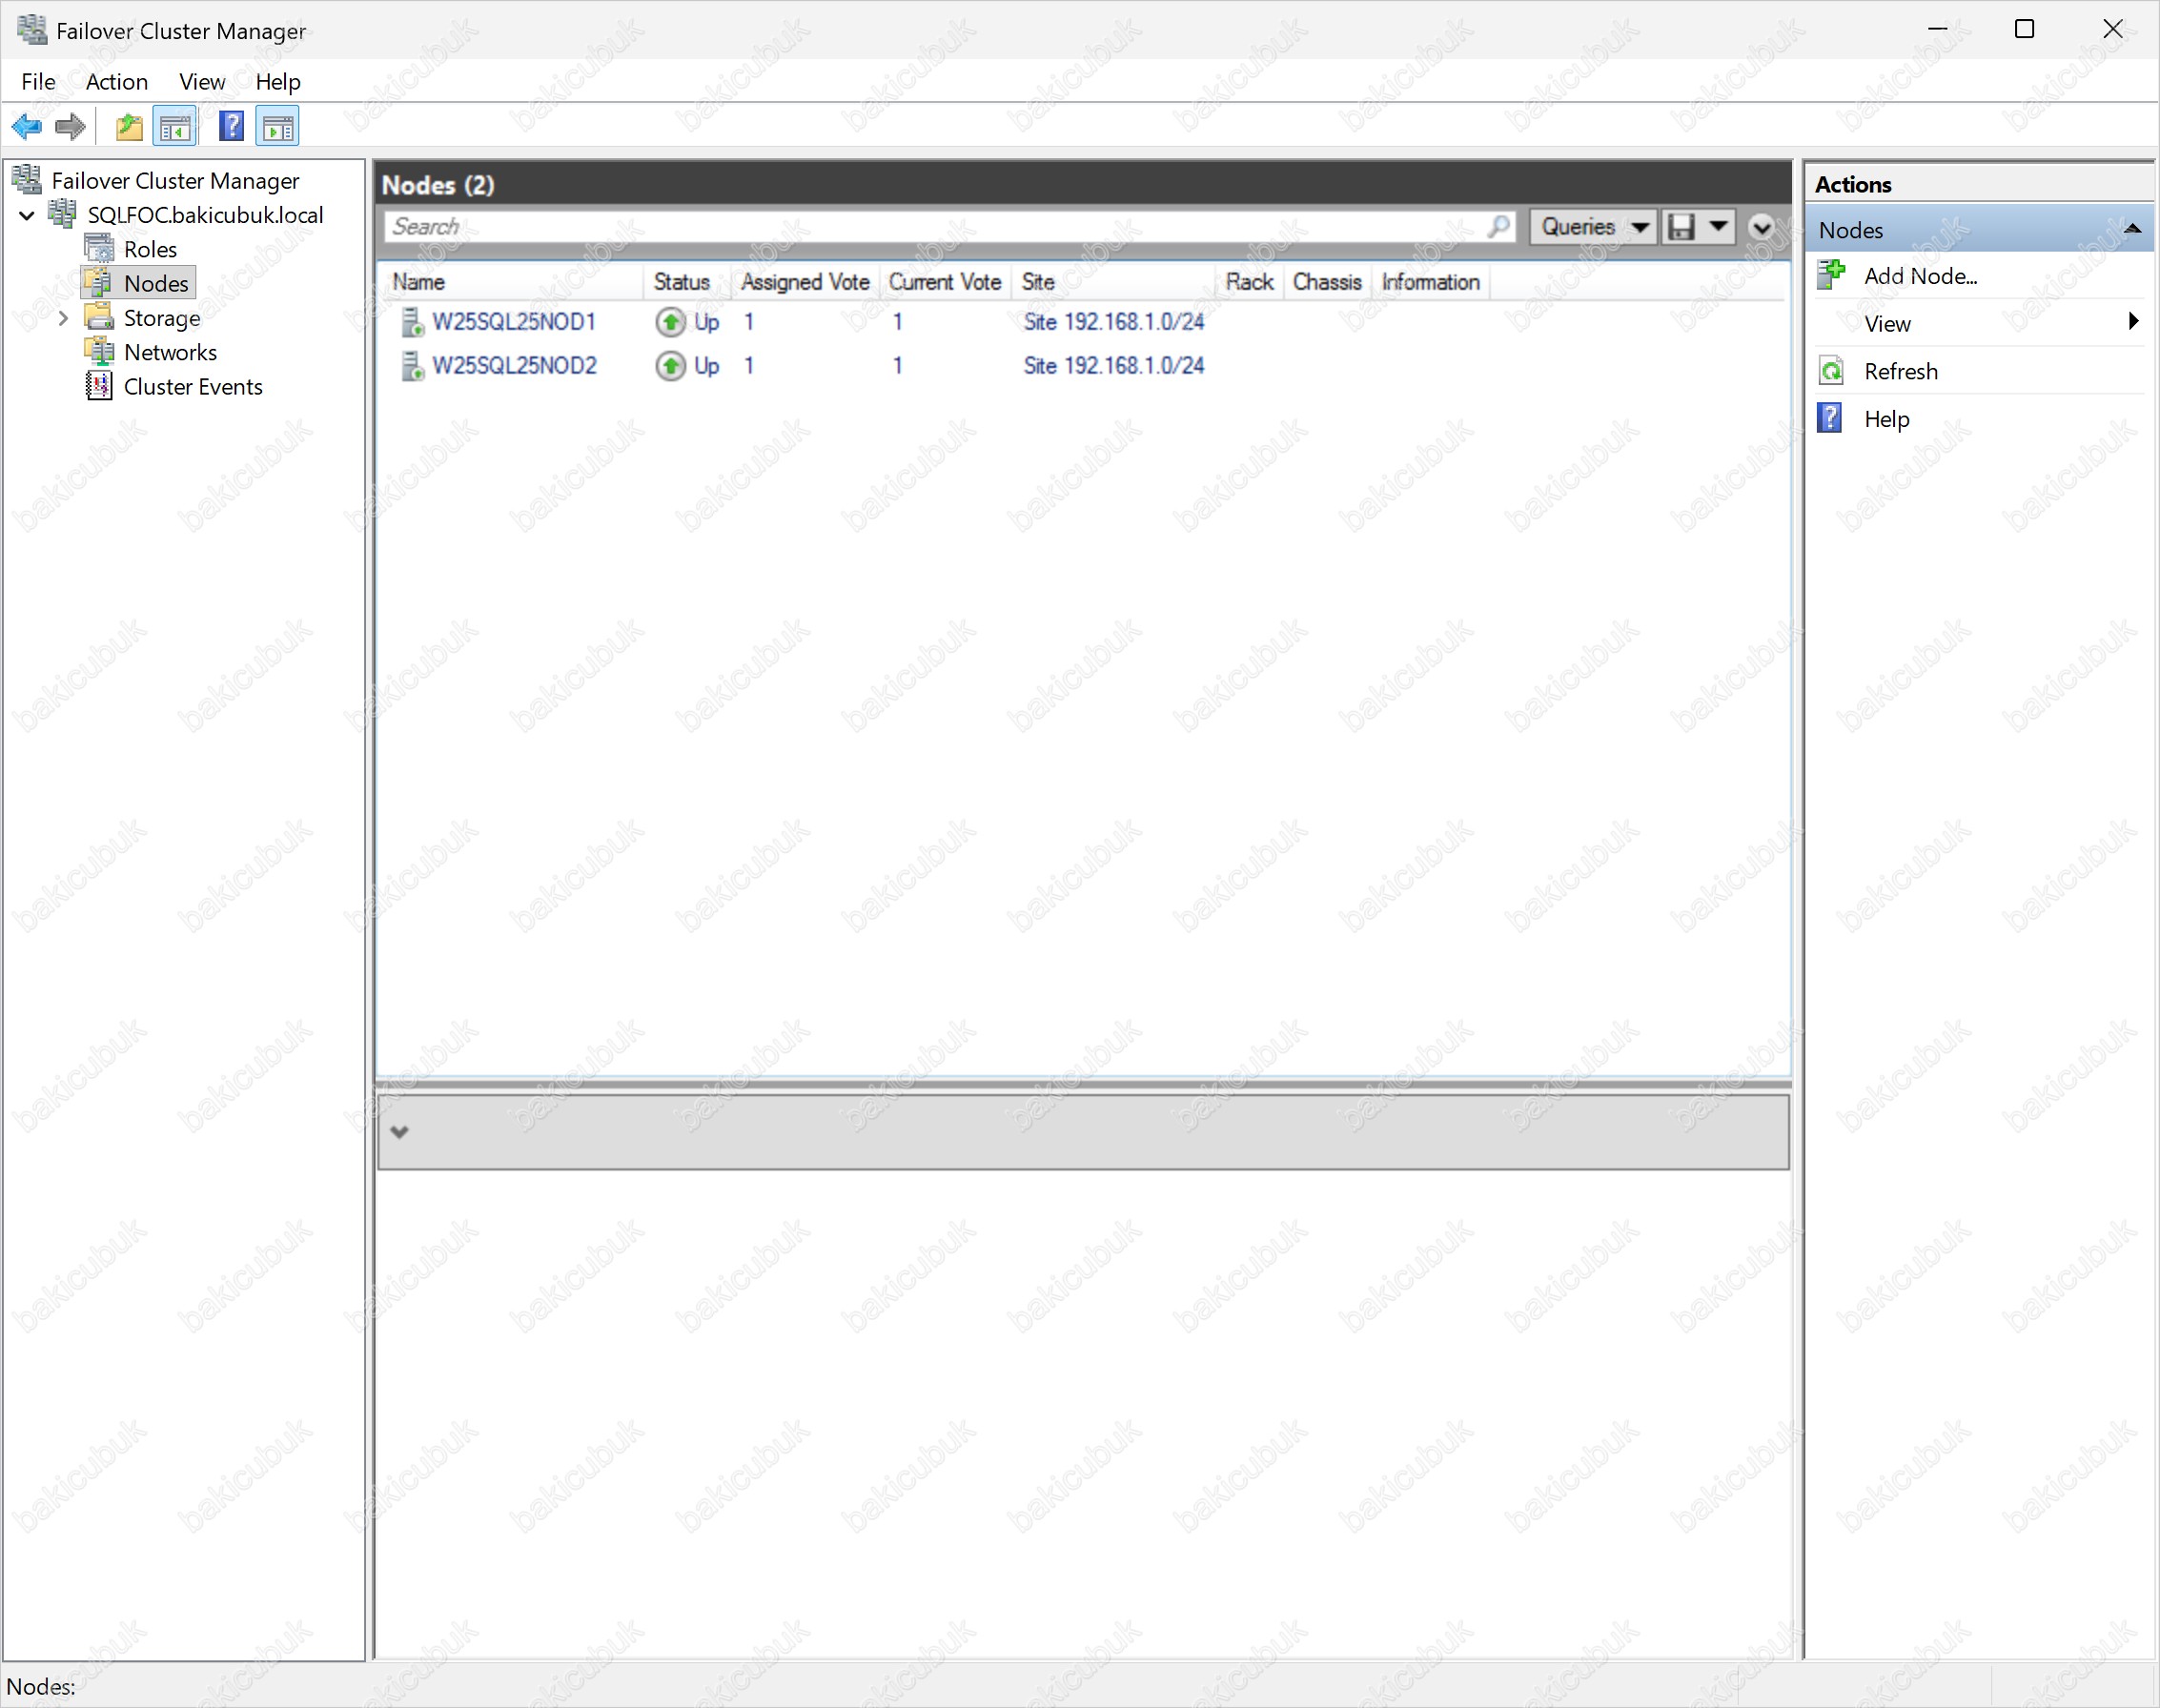The image size is (2160, 1708).
Task: Click the blue Back arrow toolbar icon
Action: click(27, 127)
